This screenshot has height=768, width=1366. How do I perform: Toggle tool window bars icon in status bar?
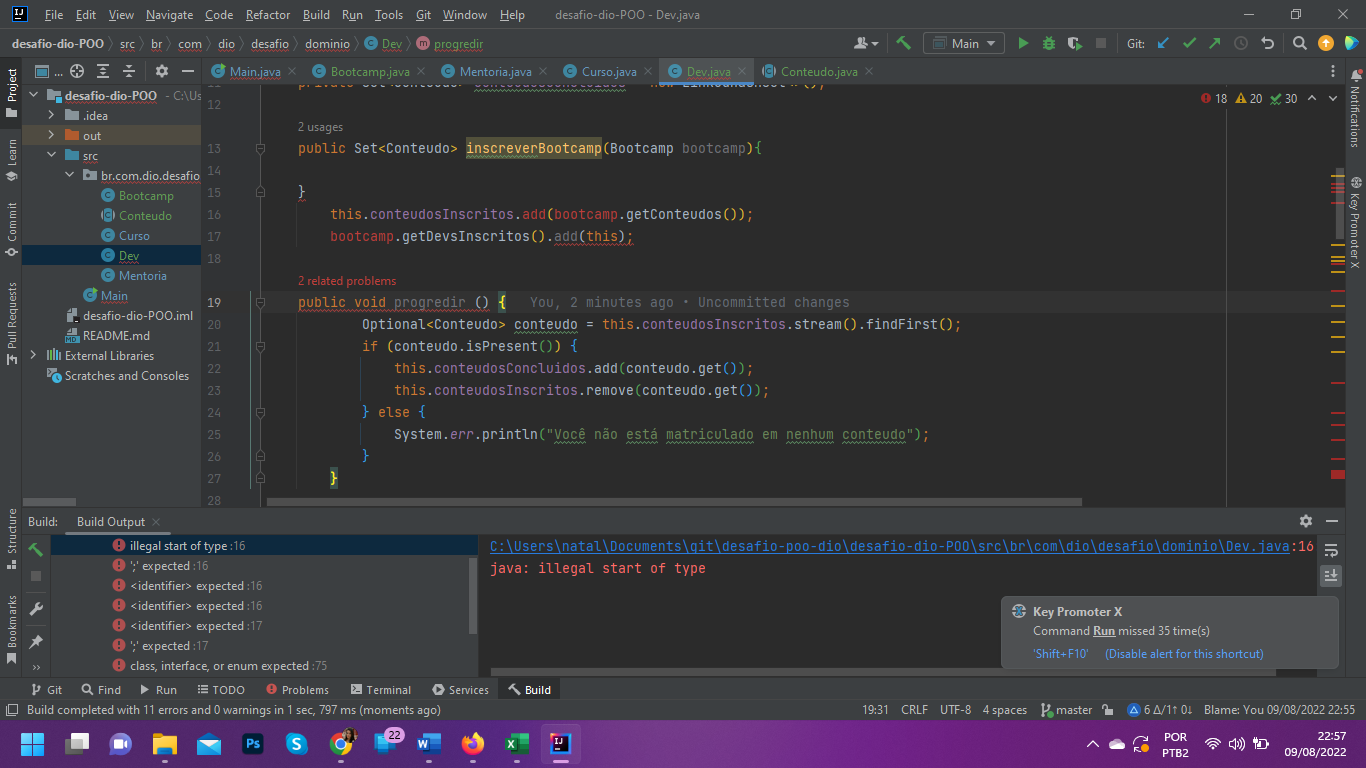tap(12, 710)
